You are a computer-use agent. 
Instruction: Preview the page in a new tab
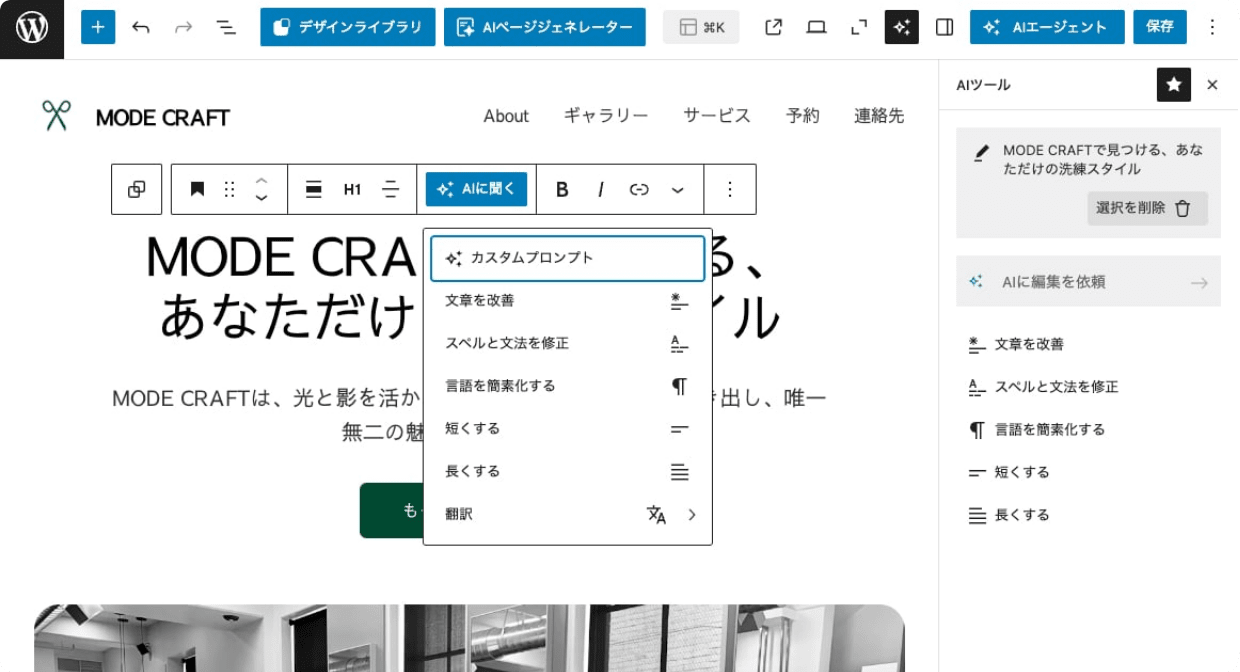(772, 27)
